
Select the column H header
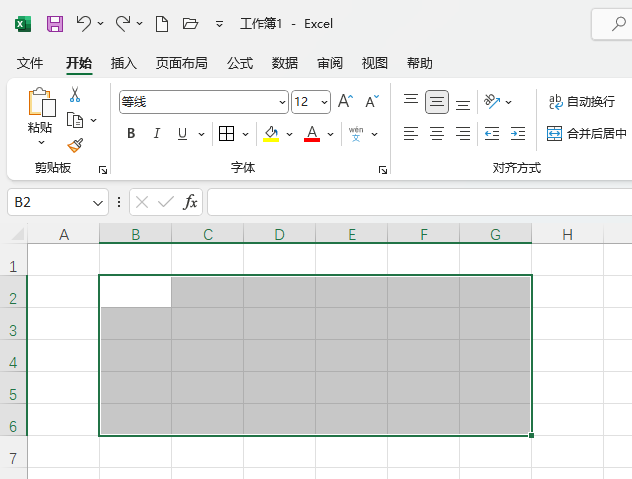567,235
